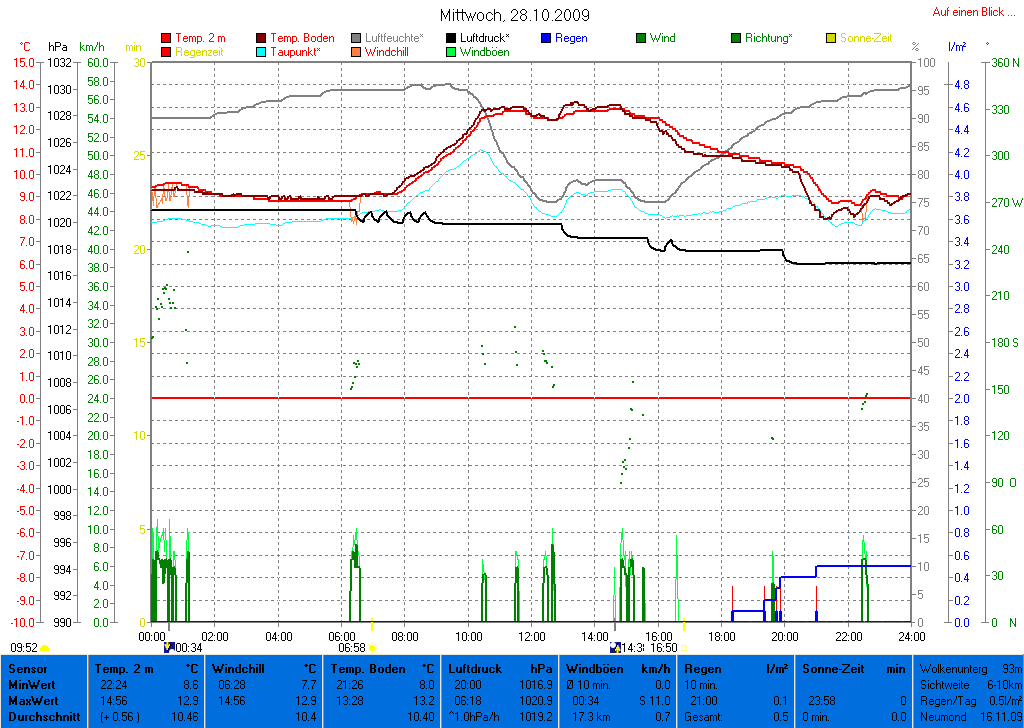Select the gray Luftfeuchte legend square
1024x728 pixels.
click(x=356, y=38)
